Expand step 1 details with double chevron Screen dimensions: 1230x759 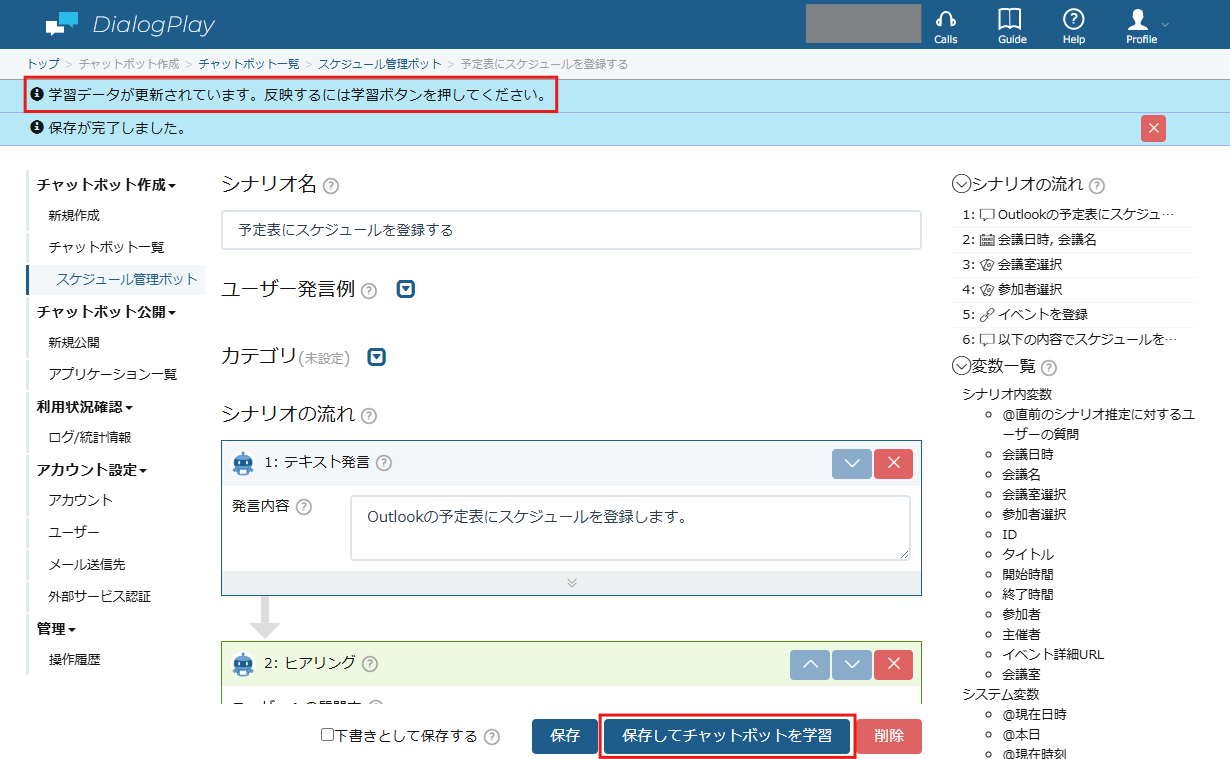tap(571, 583)
